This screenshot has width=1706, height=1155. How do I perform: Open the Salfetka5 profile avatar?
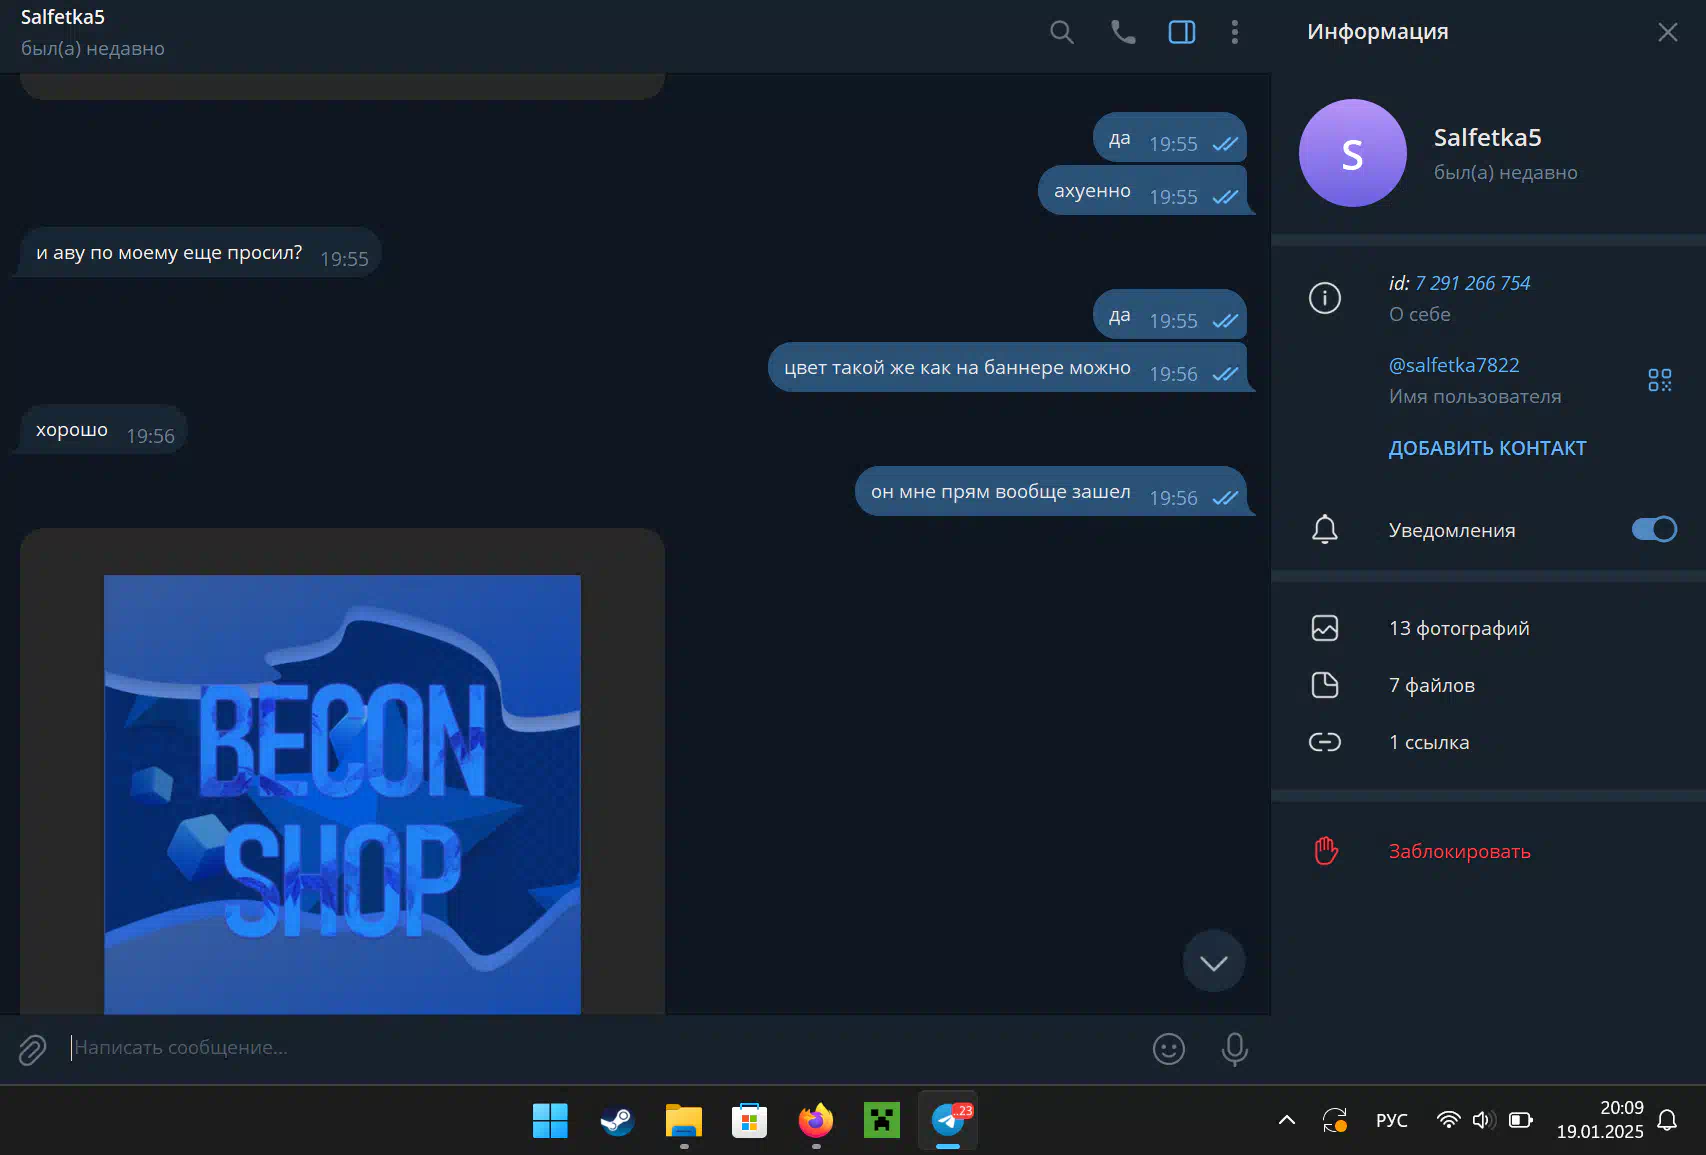coord(1353,153)
